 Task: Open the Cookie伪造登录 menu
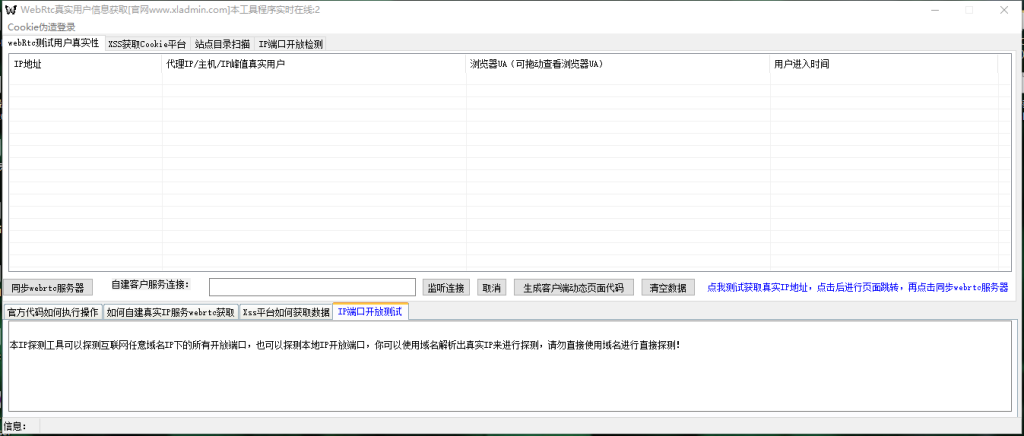click(40, 27)
